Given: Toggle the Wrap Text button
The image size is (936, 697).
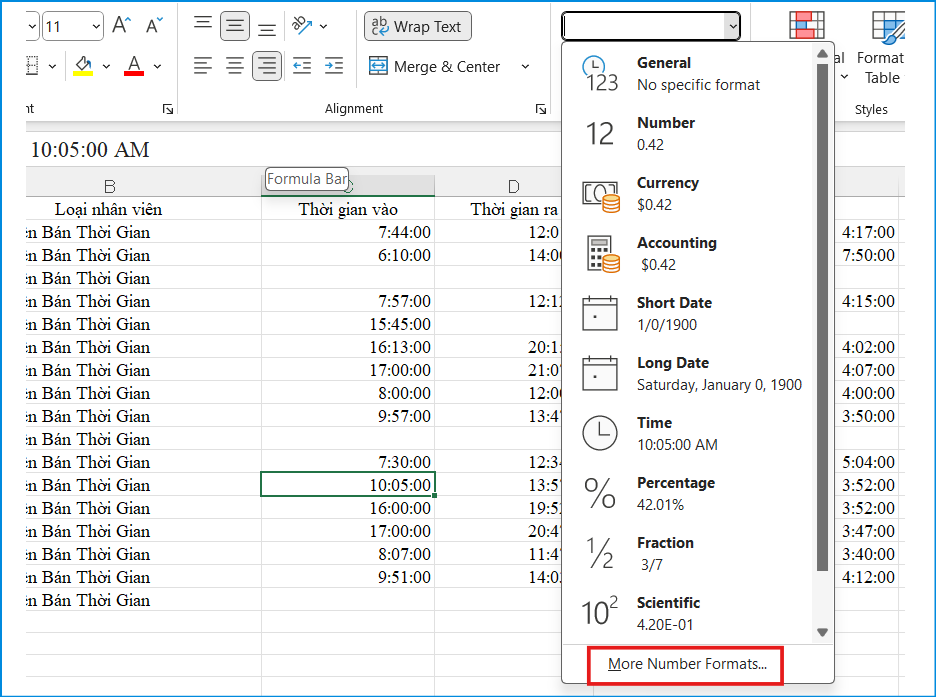Looking at the screenshot, I should tap(417, 26).
